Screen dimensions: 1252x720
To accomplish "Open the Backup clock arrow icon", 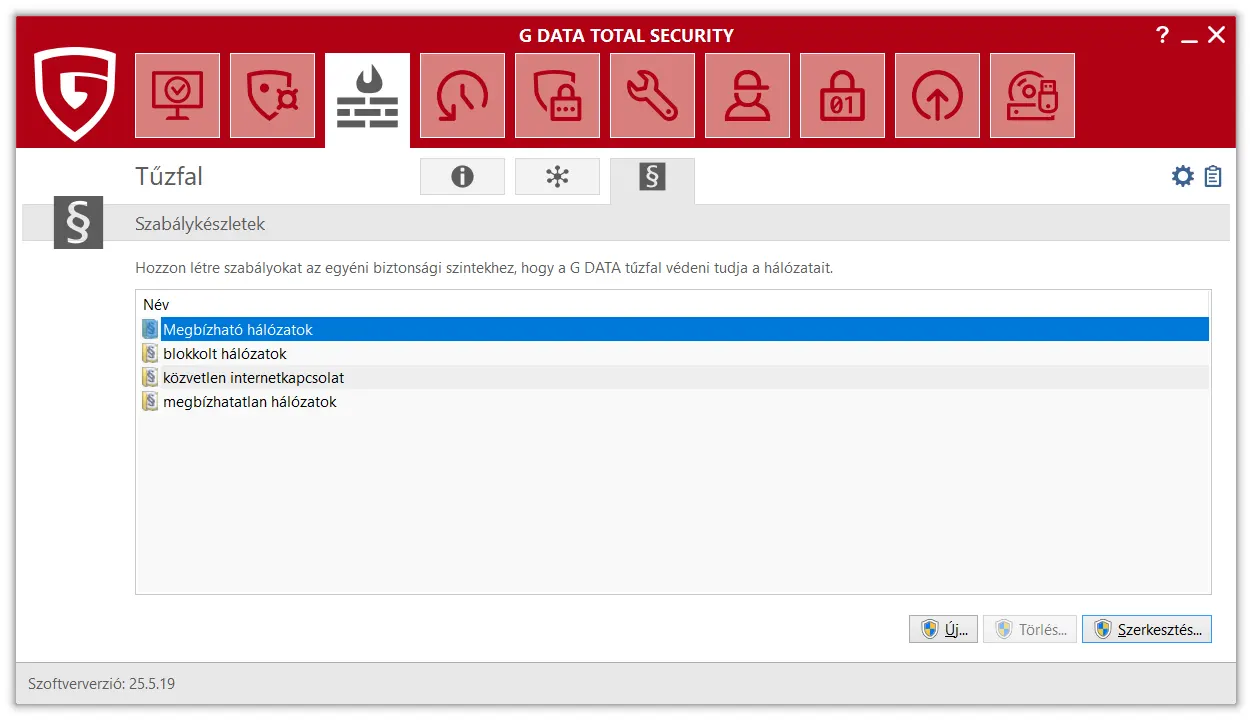I will (462, 96).
